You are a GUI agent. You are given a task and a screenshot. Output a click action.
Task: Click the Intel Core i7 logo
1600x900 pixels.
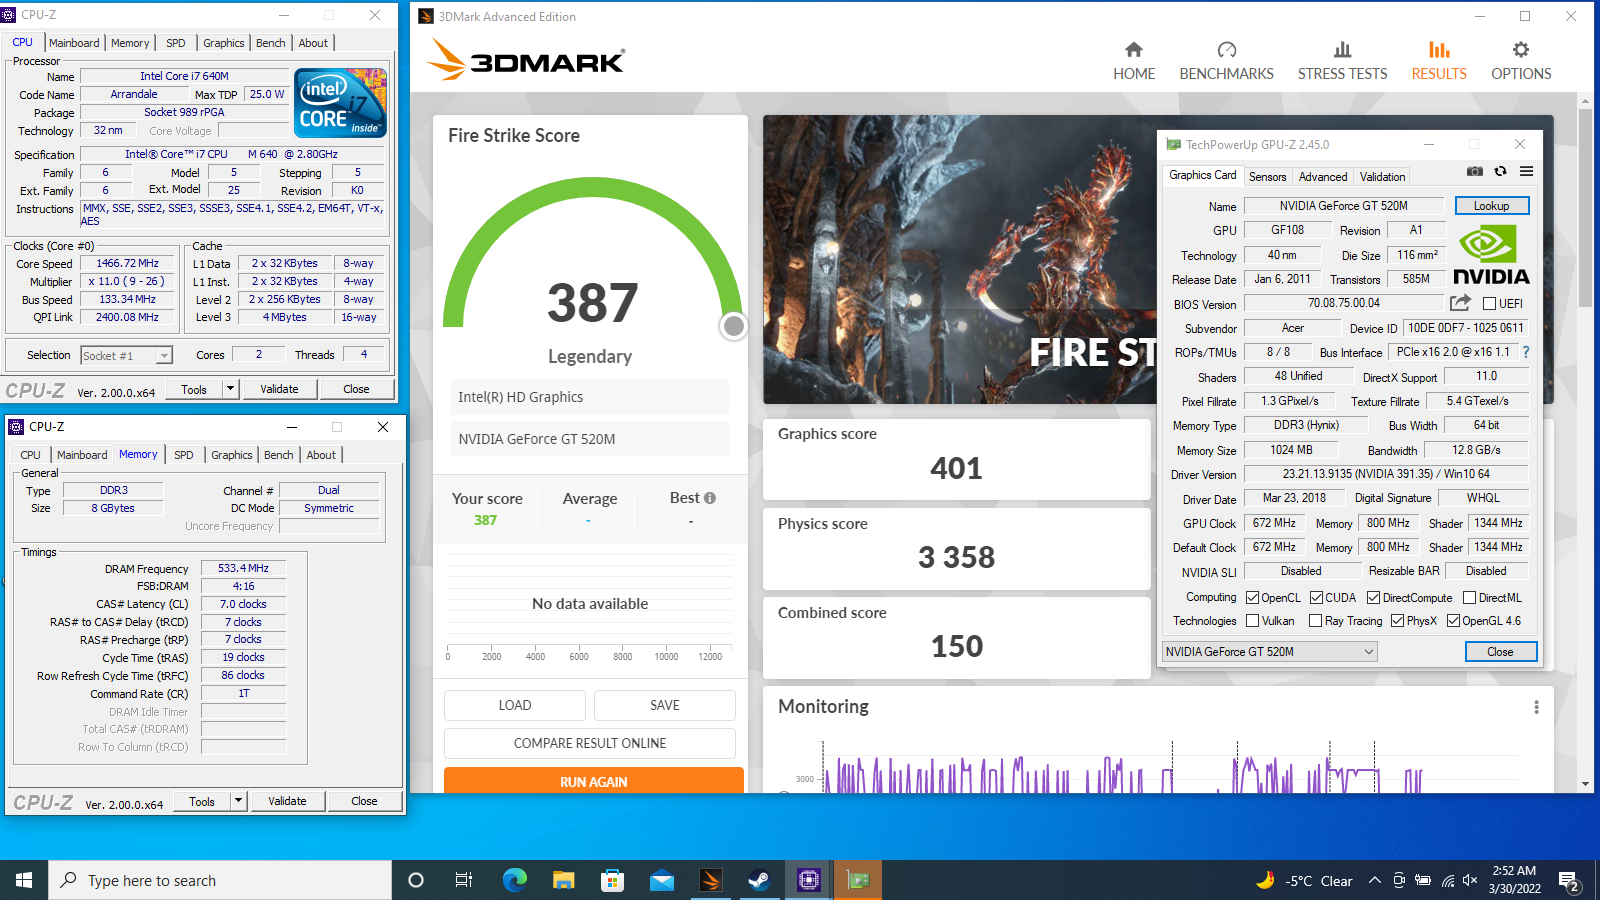pyautogui.click(x=340, y=103)
